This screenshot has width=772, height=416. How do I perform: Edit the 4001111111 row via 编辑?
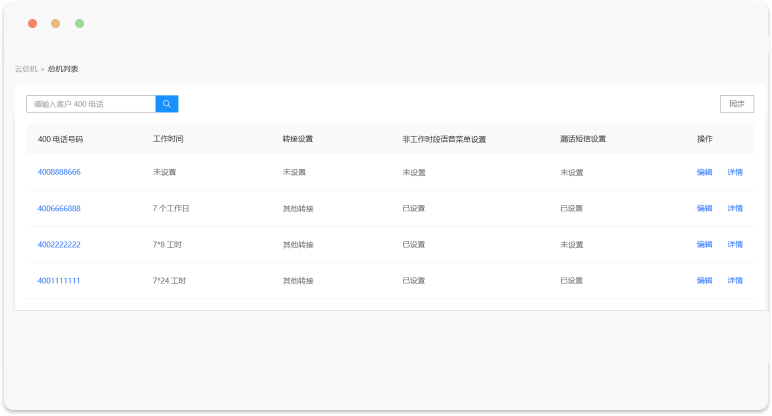click(x=705, y=280)
